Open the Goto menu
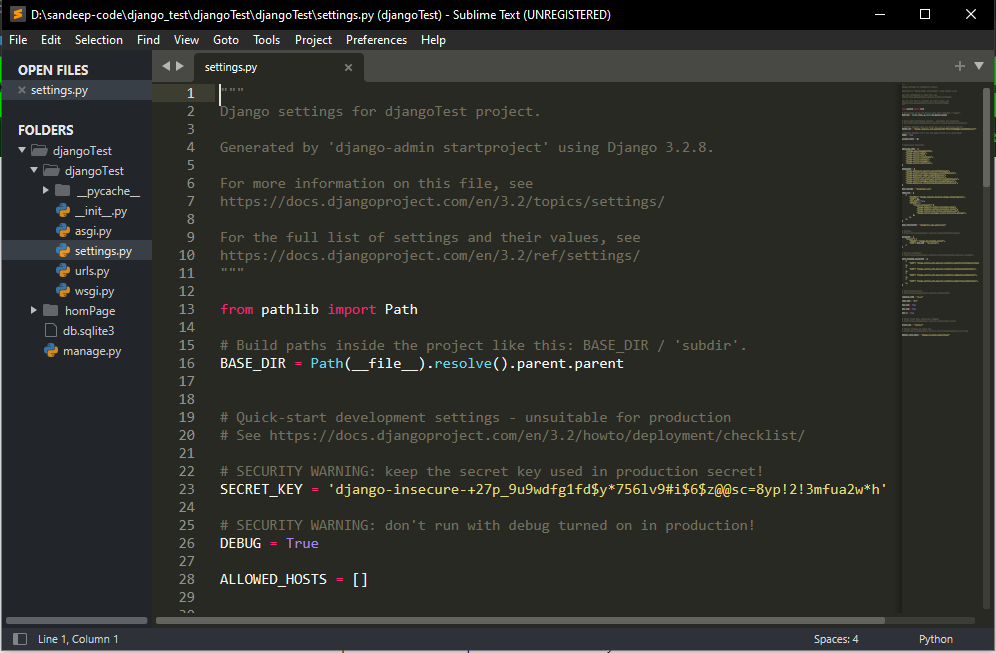This screenshot has width=996, height=653. click(x=225, y=40)
